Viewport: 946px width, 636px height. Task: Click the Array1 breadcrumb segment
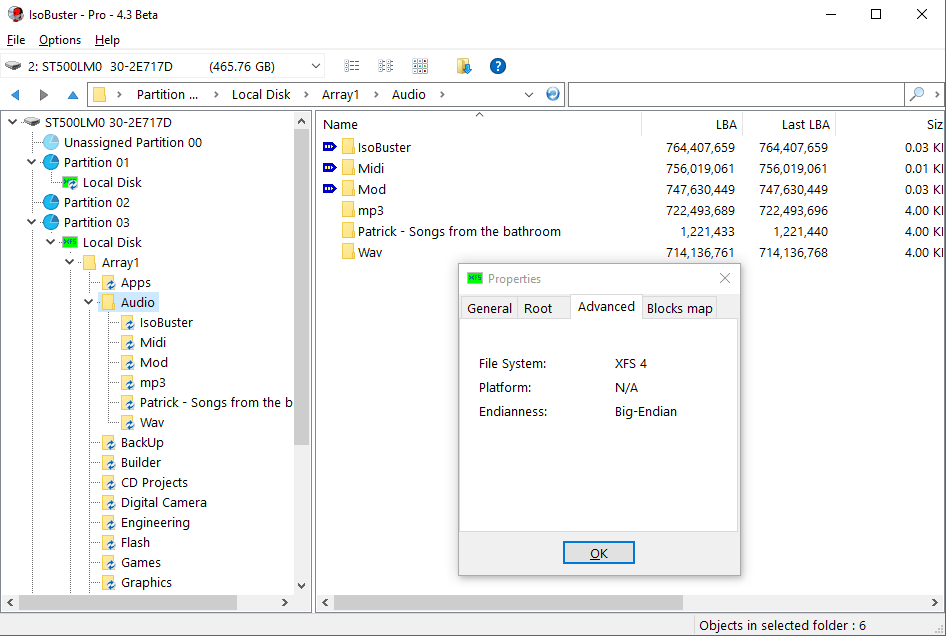[340, 95]
